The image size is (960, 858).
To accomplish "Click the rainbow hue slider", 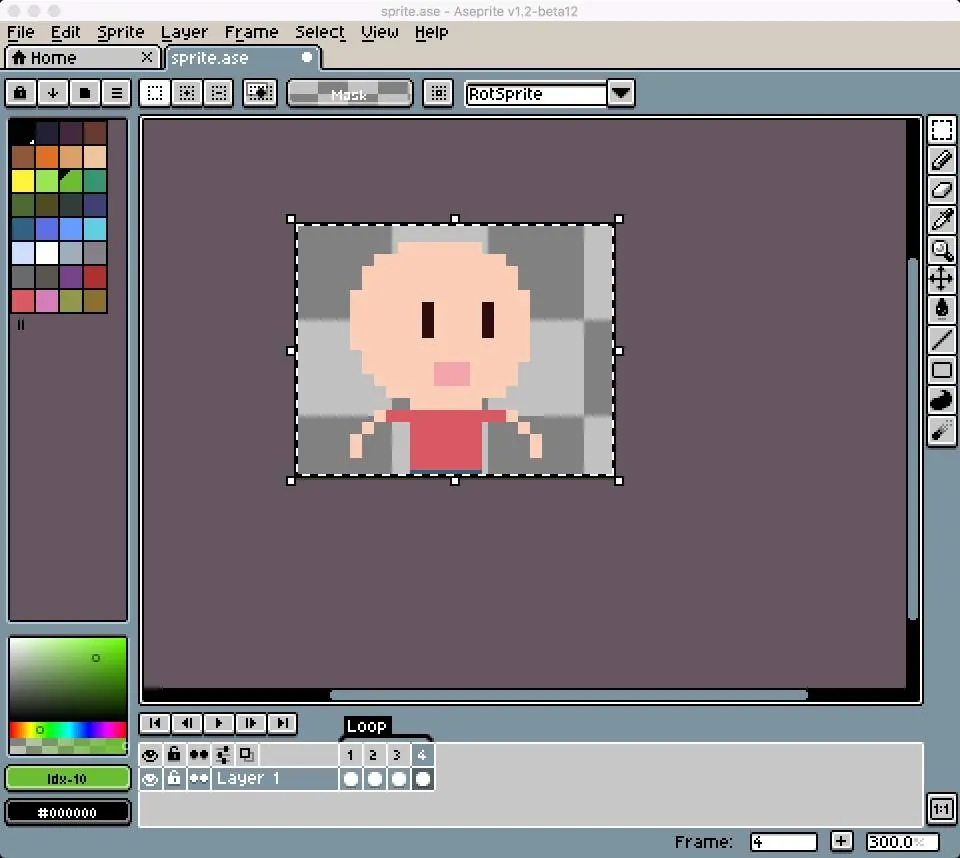I will 68,729.
